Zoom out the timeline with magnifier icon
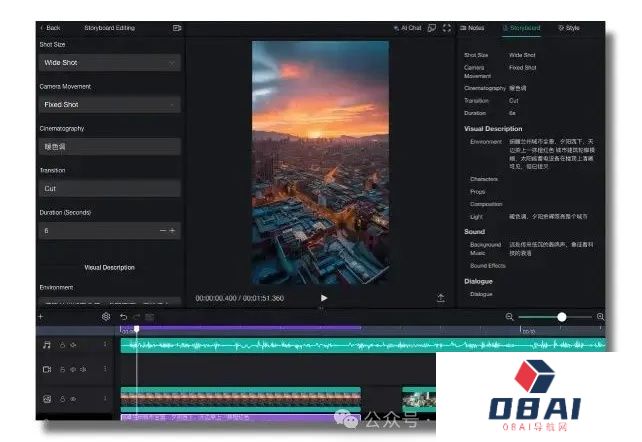This screenshot has height=442, width=642. 509,317
